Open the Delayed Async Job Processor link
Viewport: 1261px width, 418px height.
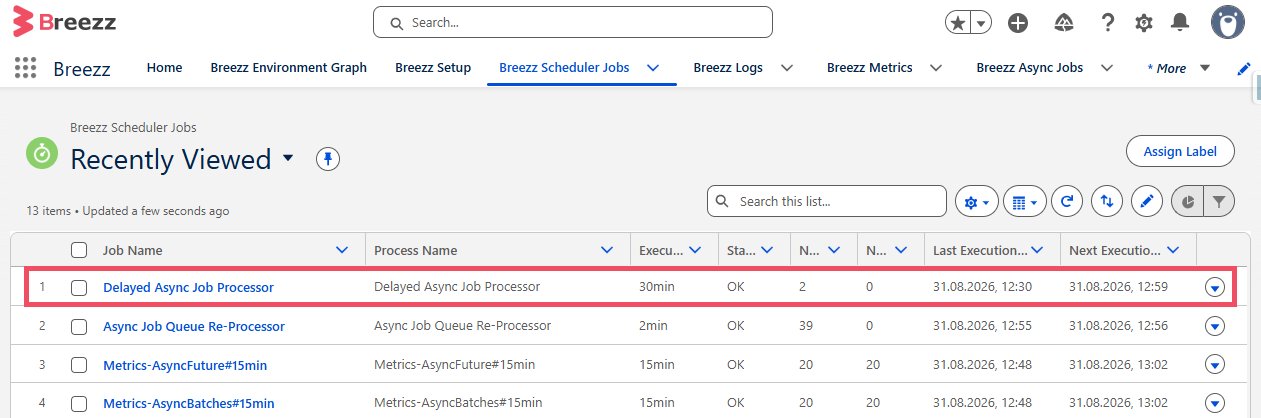(188, 287)
